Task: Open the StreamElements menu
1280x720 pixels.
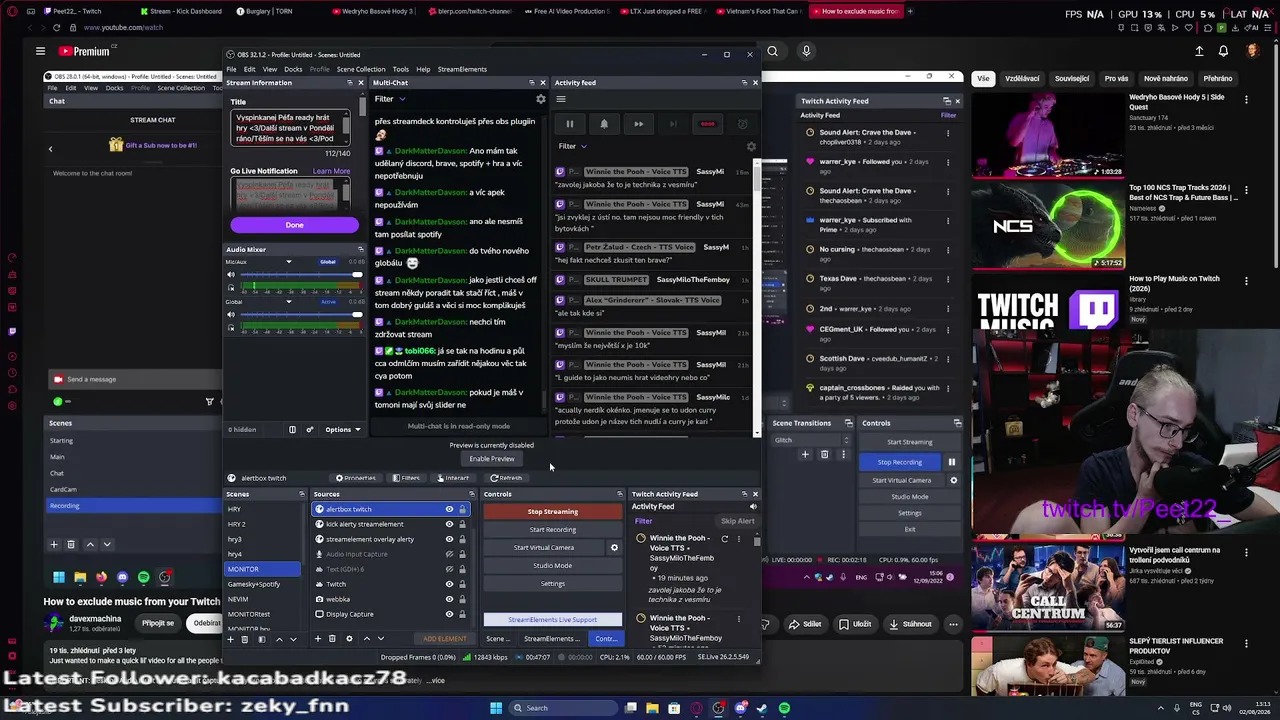Action: click(x=462, y=69)
